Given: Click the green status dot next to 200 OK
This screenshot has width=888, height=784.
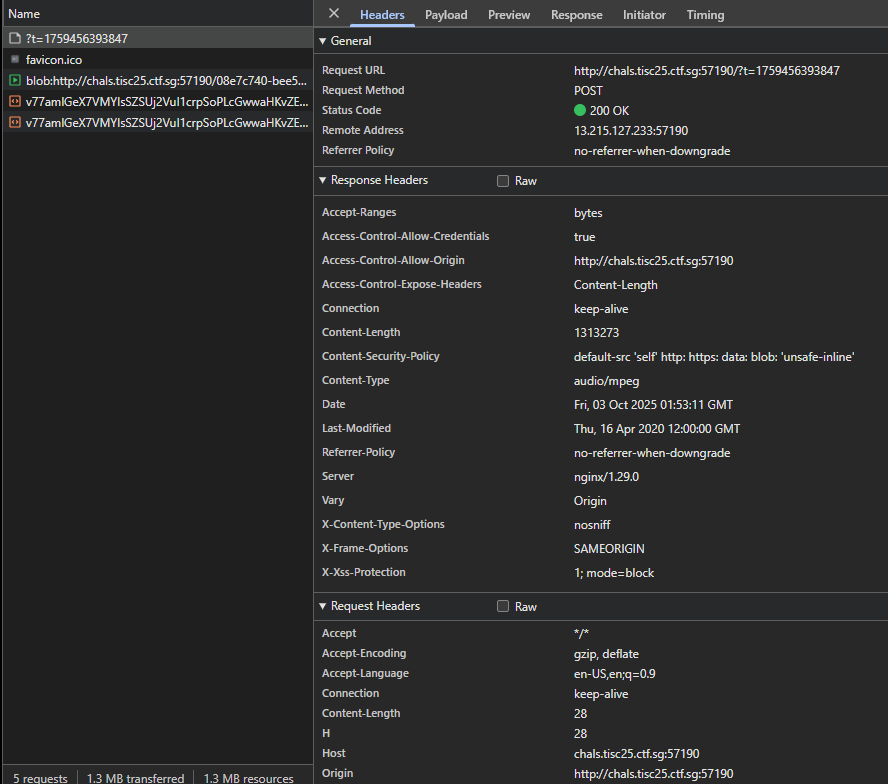Looking at the screenshot, I should click(580, 111).
